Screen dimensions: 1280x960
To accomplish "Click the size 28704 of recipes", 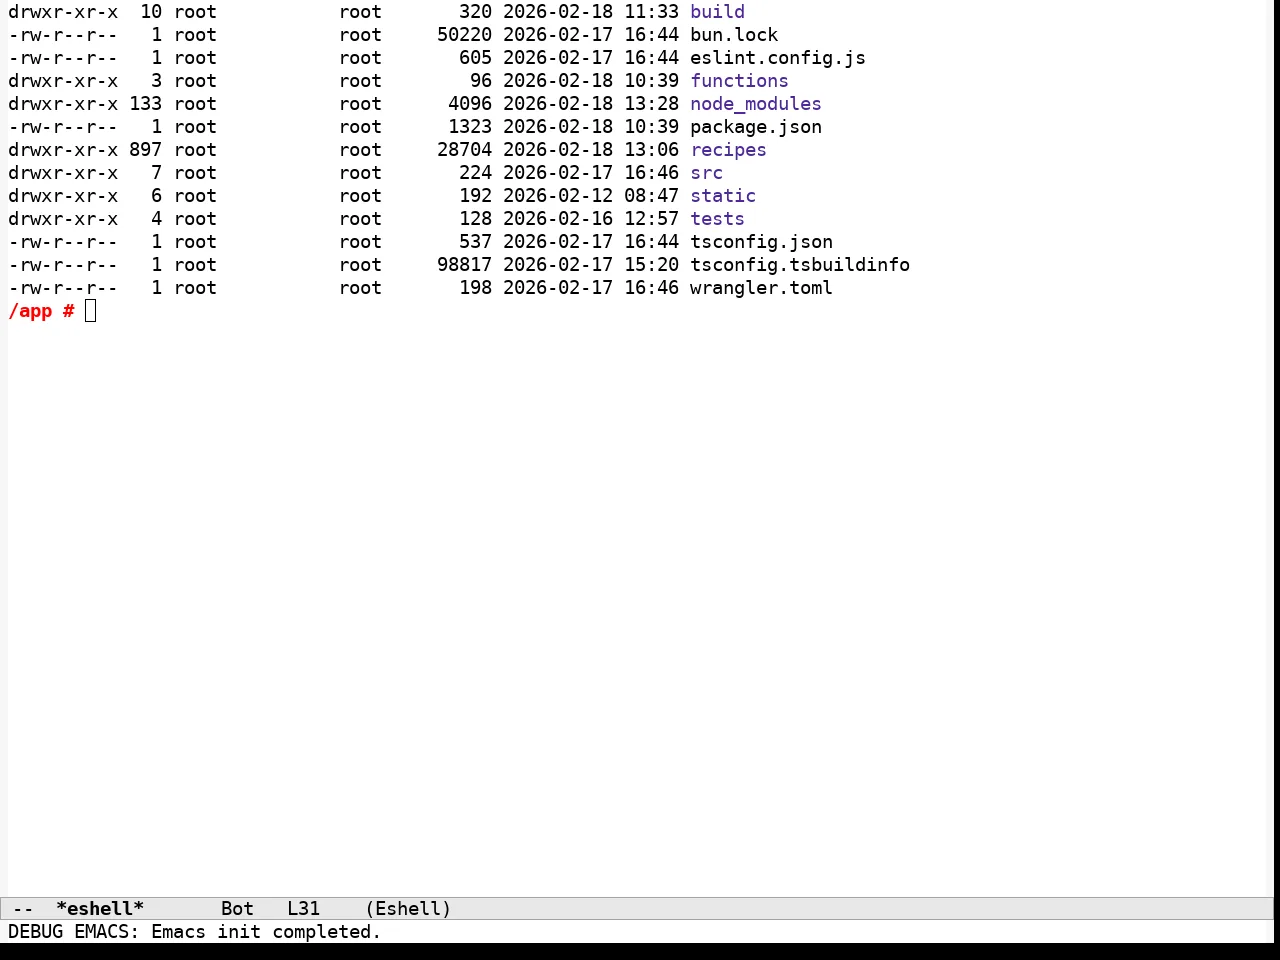I will pos(464,150).
